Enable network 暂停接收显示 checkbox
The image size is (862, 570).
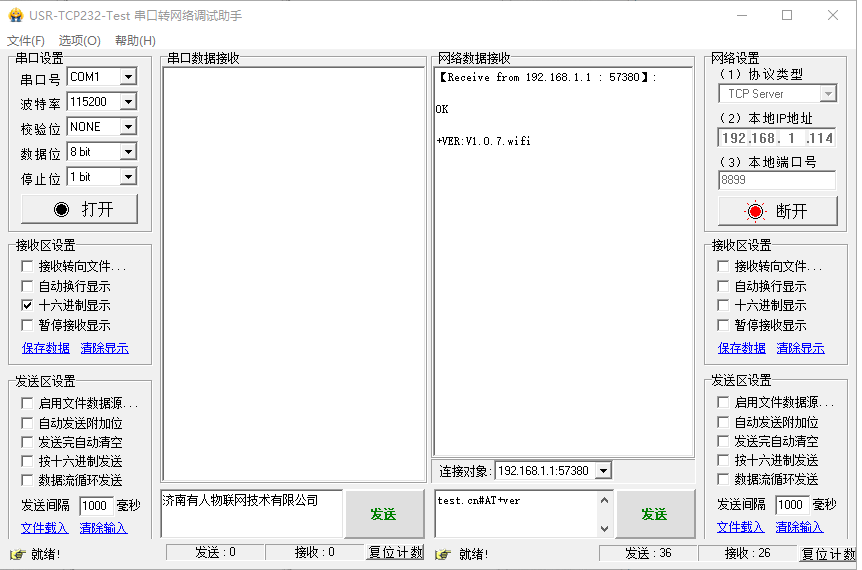pyautogui.click(x=723, y=325)
